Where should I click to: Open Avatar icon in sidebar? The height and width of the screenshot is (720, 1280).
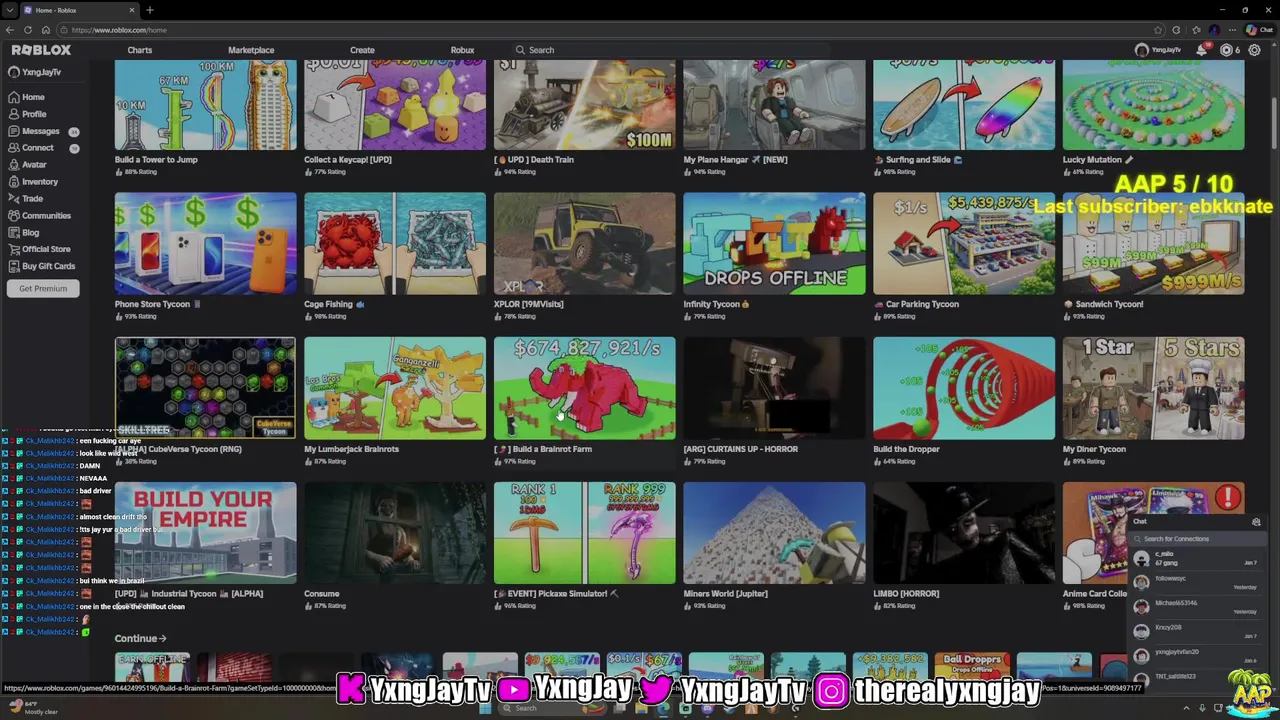pos(13,165)
